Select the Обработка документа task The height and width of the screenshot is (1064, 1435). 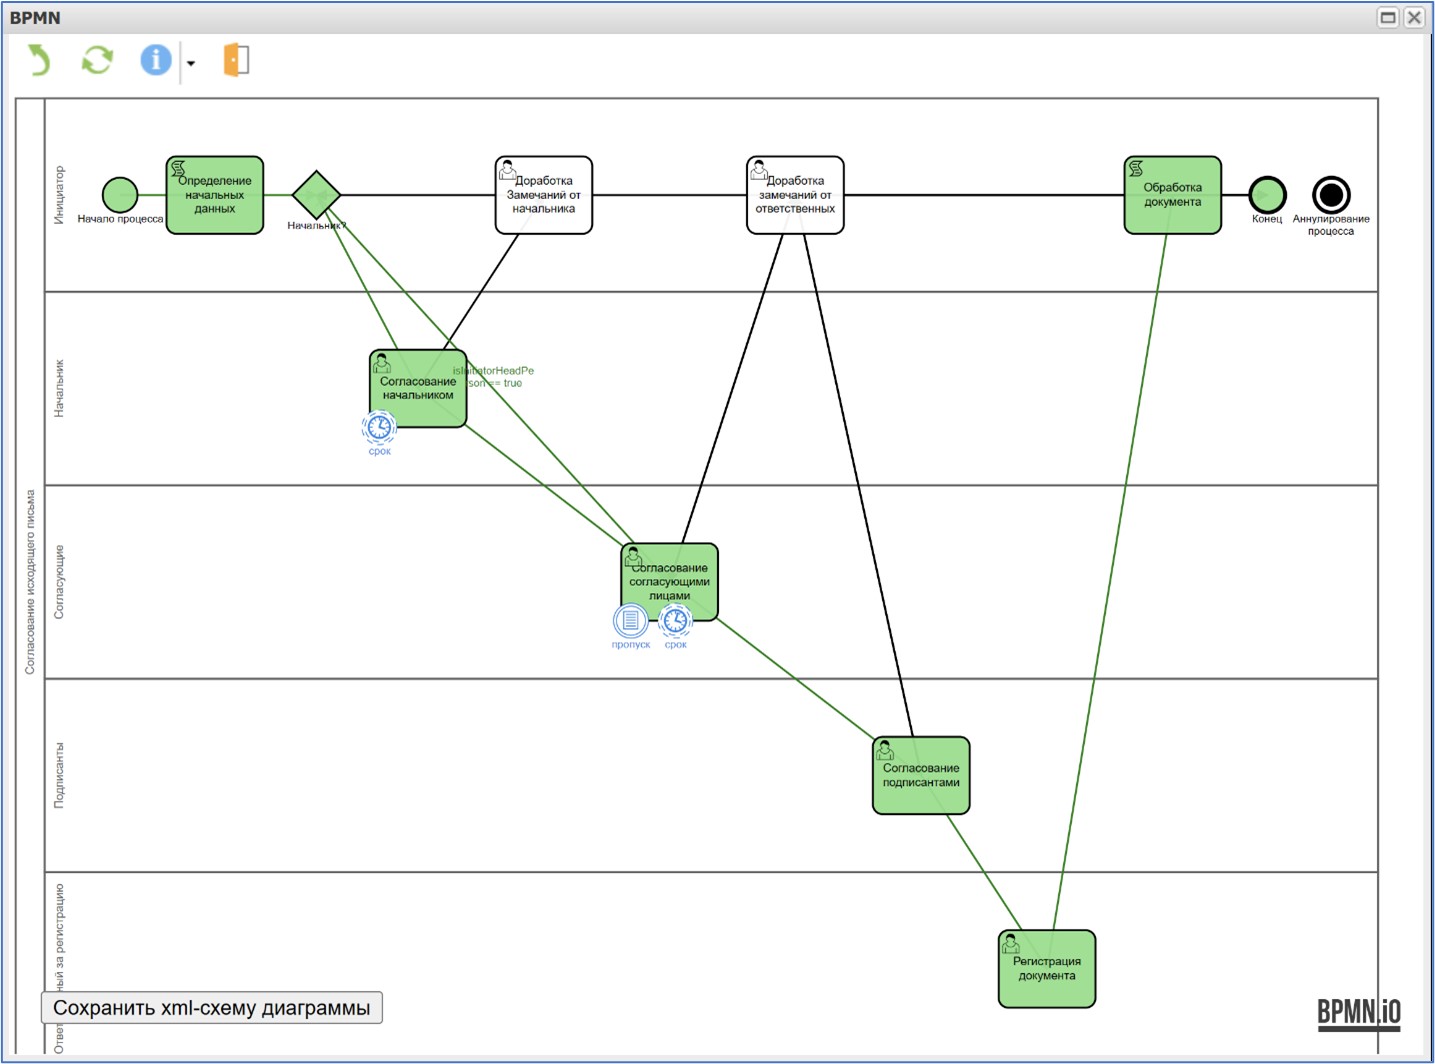(x=1172, y=195)
